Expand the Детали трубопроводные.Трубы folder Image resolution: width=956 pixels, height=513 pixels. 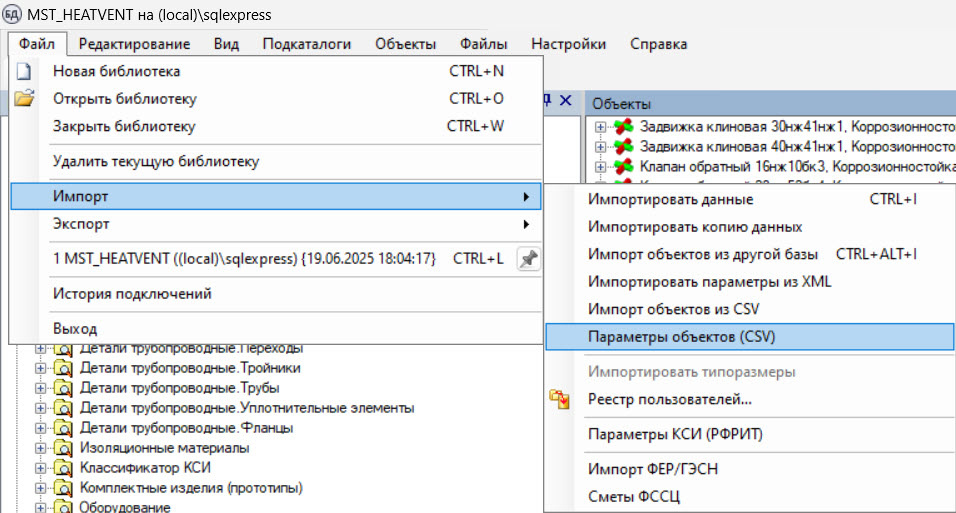(40, 388)
